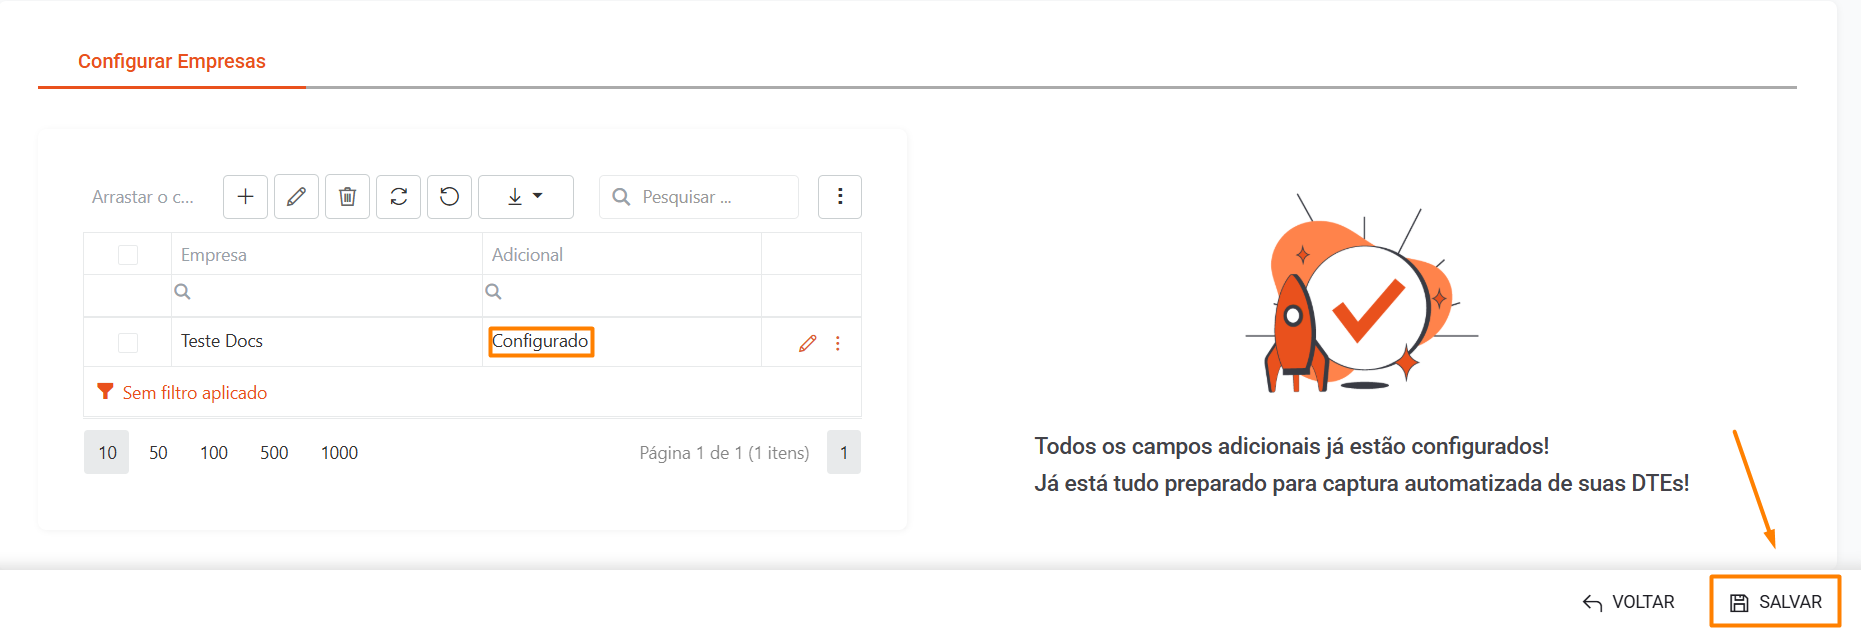1861x633 pixels.
Task: Edit the Teste Docs row pencil icon
Action: point(807,343)
